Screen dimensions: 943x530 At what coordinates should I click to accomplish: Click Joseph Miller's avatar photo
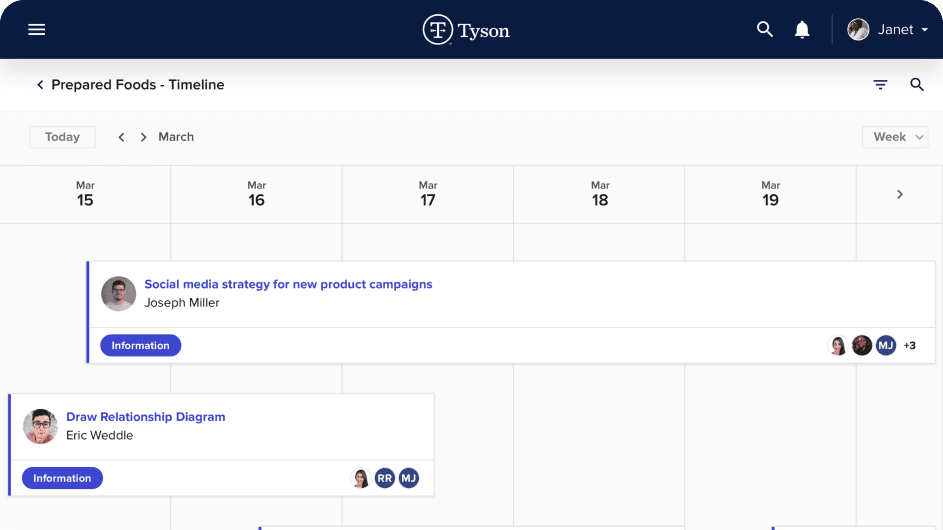click(x=118, y=294)
